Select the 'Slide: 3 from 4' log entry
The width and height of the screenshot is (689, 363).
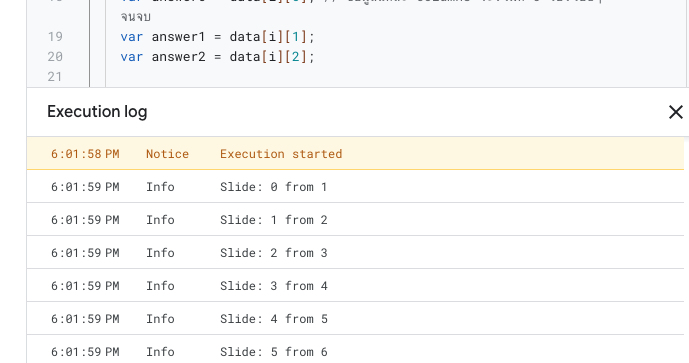point(355,285)
